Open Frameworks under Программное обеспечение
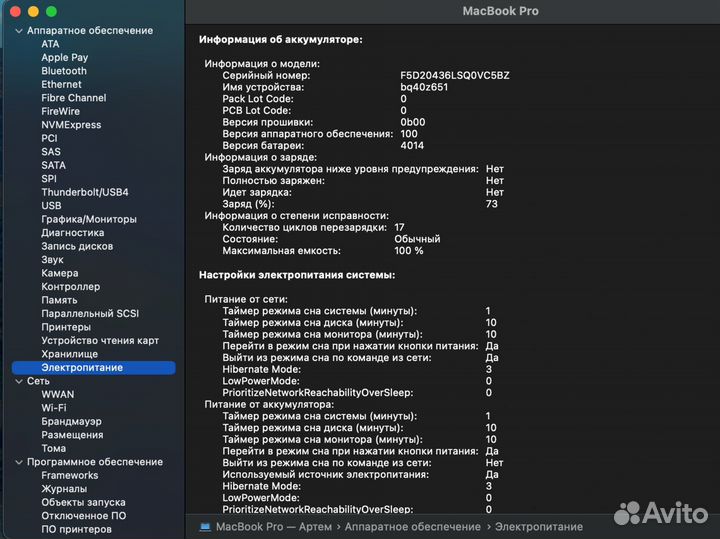The height and width of the screenshot is (539, 720). [70, 476]
